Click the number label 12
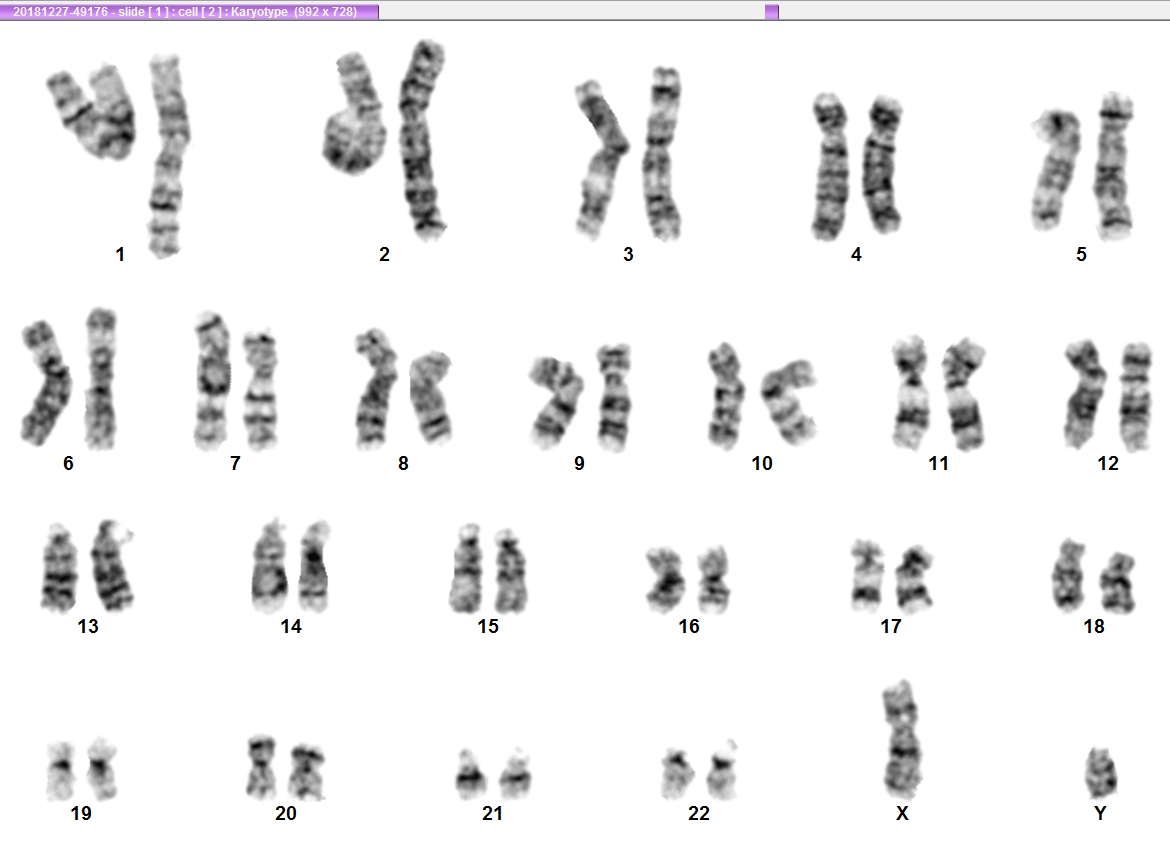 tap(1108, 464)
